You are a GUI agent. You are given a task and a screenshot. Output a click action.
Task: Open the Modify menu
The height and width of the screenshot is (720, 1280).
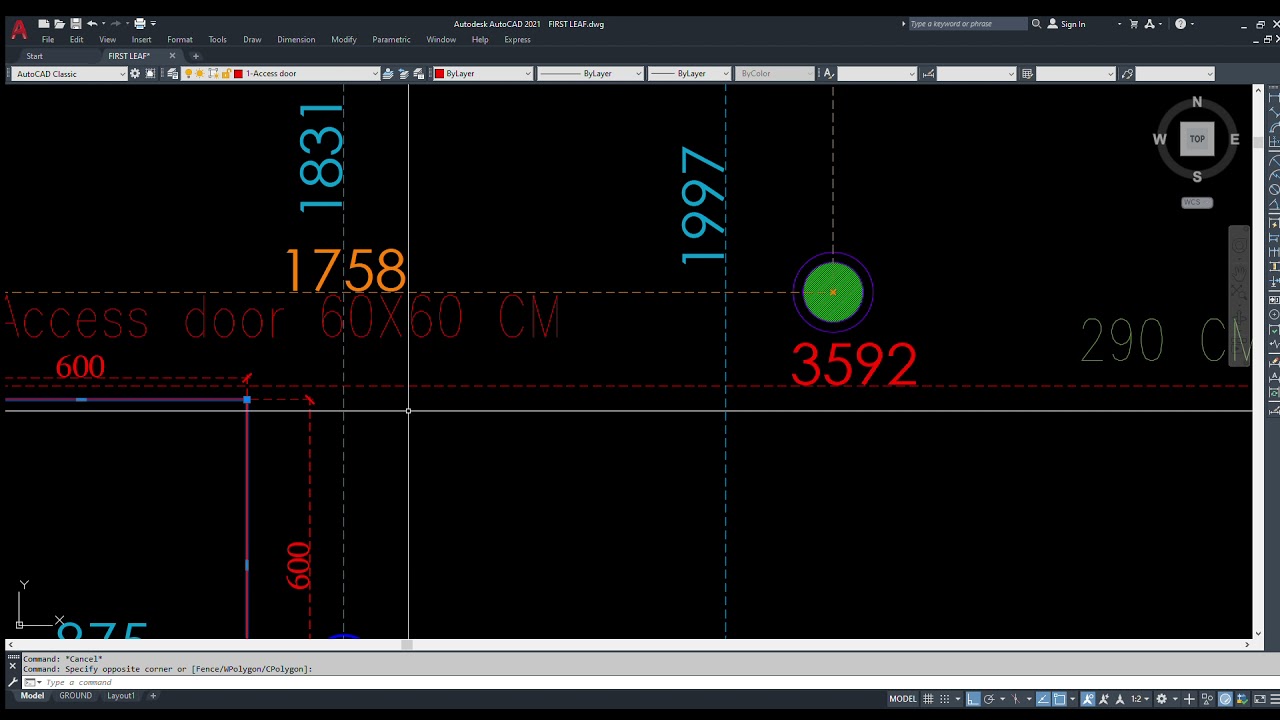pos(344,40)
